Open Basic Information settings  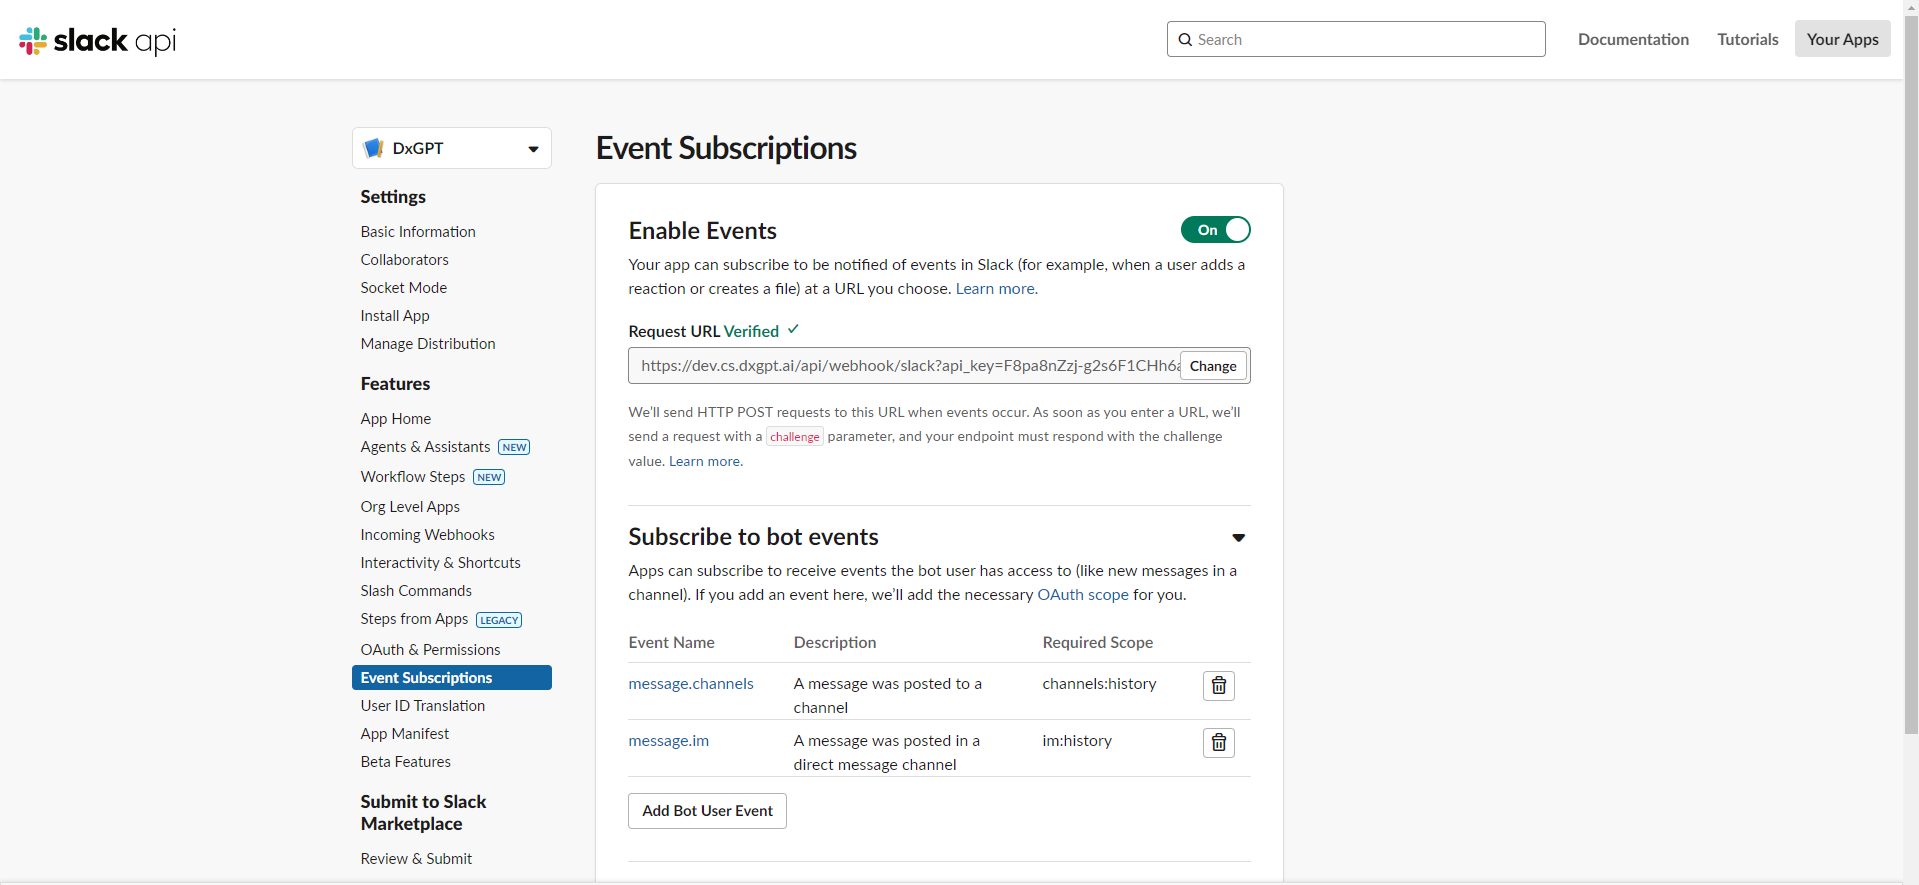(x=418, y=231)
